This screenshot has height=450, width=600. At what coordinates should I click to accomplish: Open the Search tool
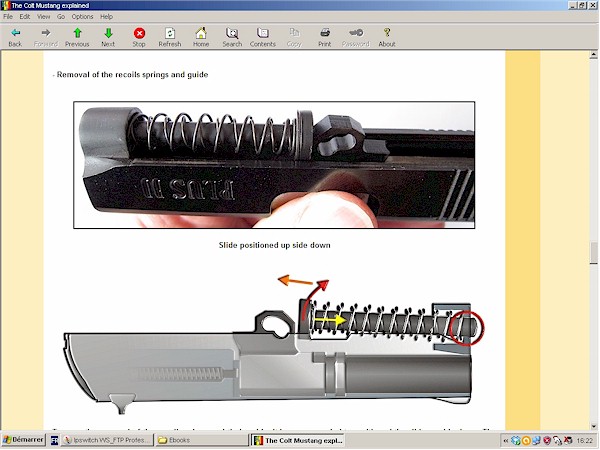tap(232, 37)
